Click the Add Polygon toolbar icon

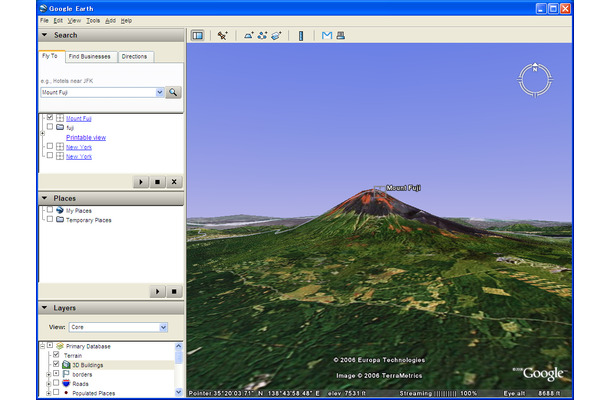(249, 35)
